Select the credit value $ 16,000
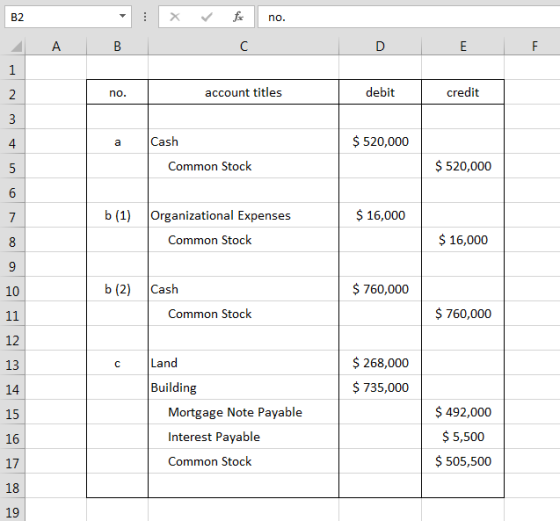The image size is (560, 521). [x=463, y=240]
